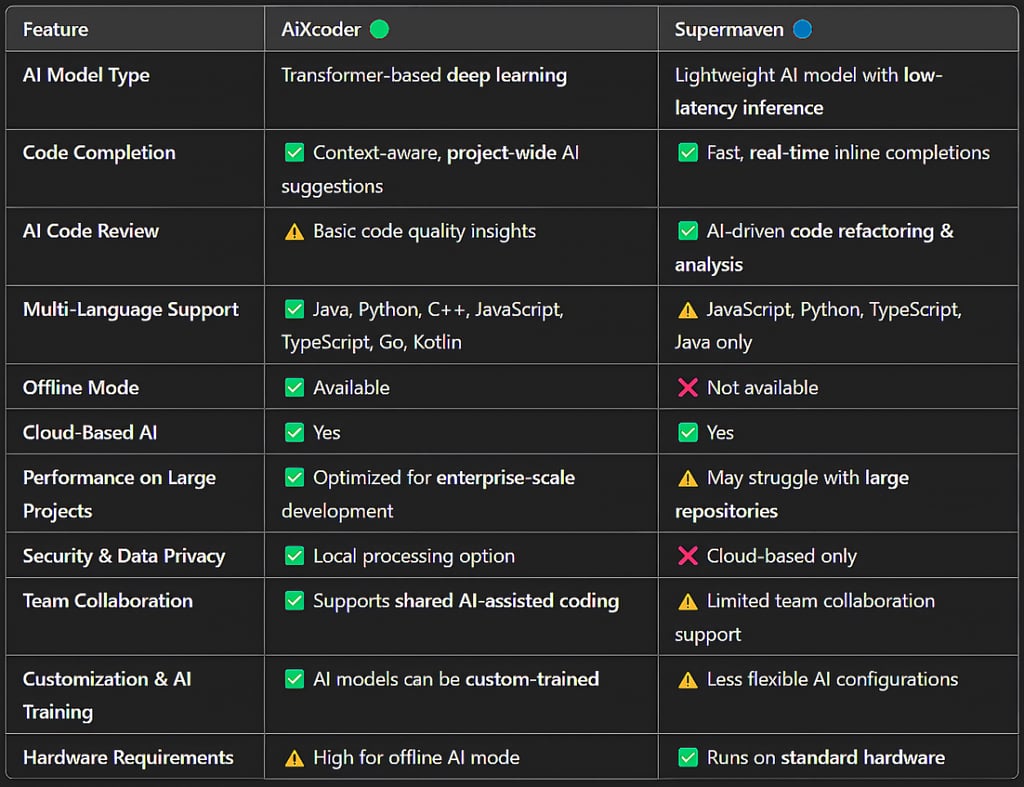Click the 'Local processing option' text
Screen dimensions: 1024x787
(414, 556)
